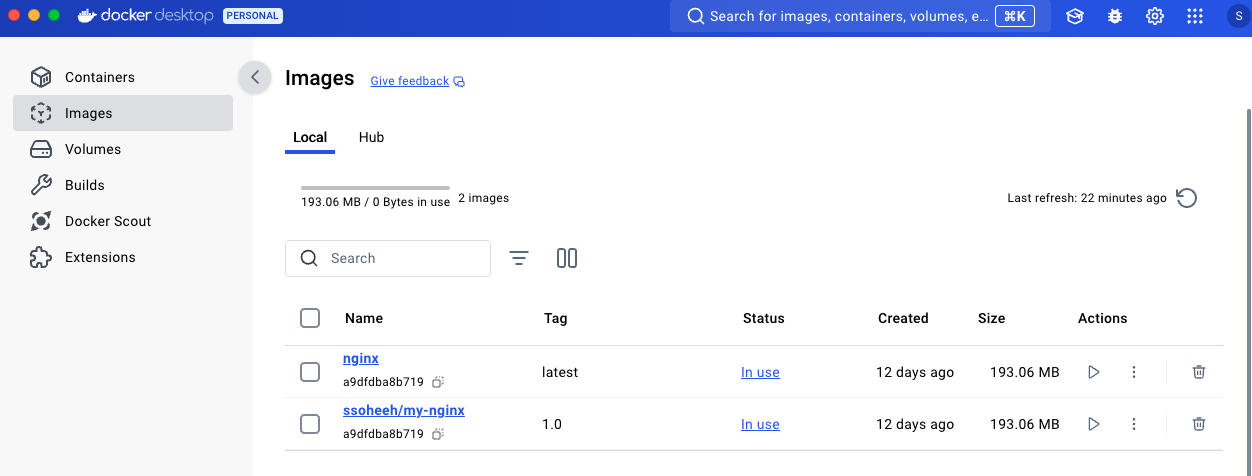This screenshot has width=1252, height=476.
Task: Copy the nginx image ID
Action: coord(438,382)
